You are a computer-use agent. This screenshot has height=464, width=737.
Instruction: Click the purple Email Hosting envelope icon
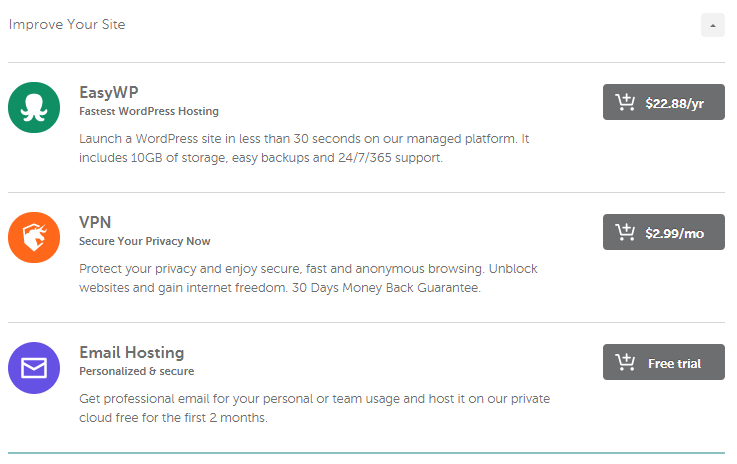(x=34, y=368)
